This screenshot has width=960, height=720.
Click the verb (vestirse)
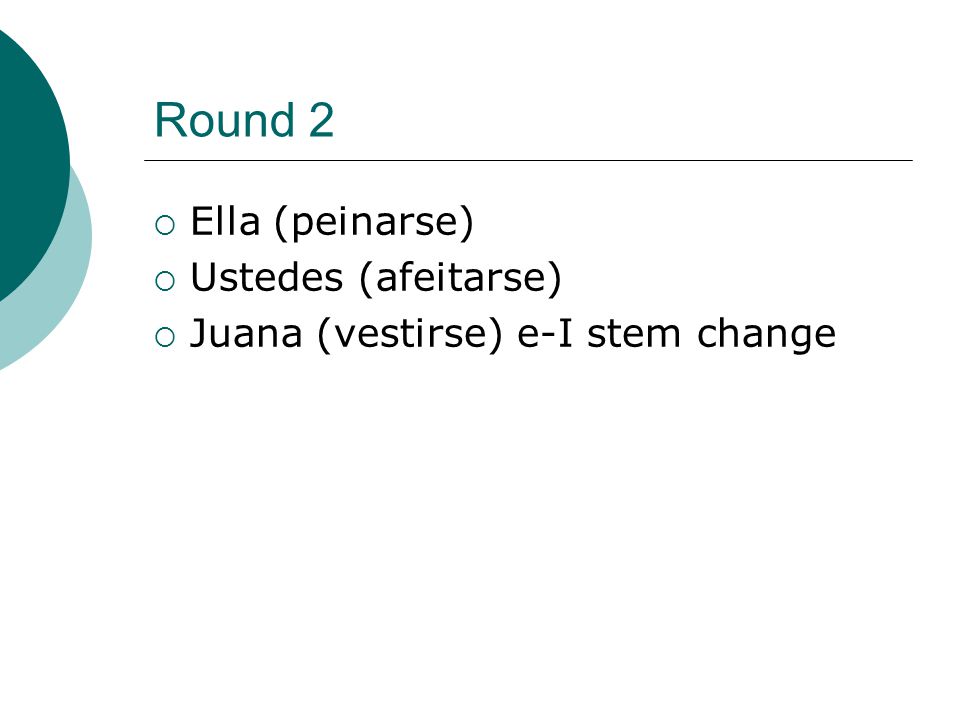point(410,335)
